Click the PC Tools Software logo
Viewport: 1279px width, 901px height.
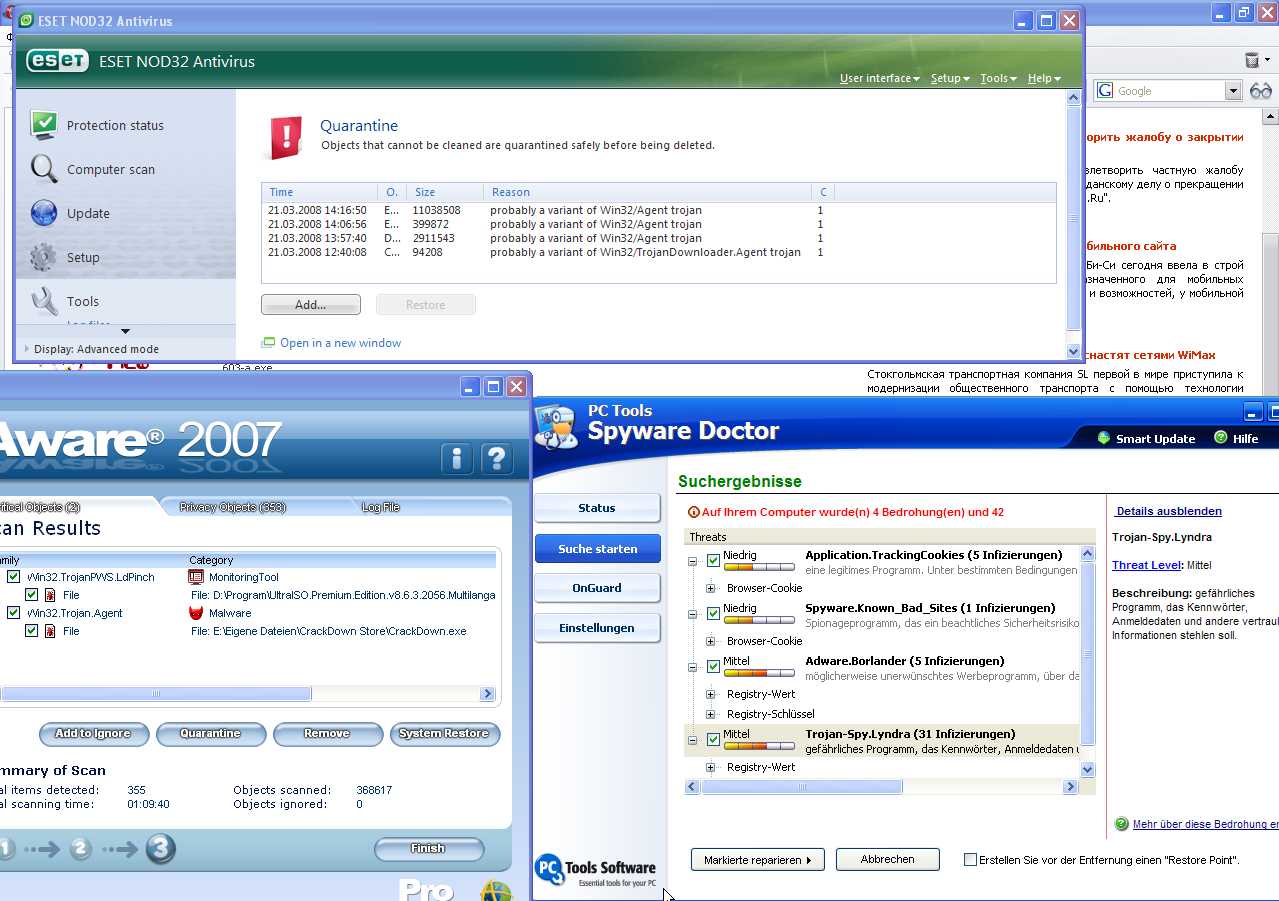[596, 869]
